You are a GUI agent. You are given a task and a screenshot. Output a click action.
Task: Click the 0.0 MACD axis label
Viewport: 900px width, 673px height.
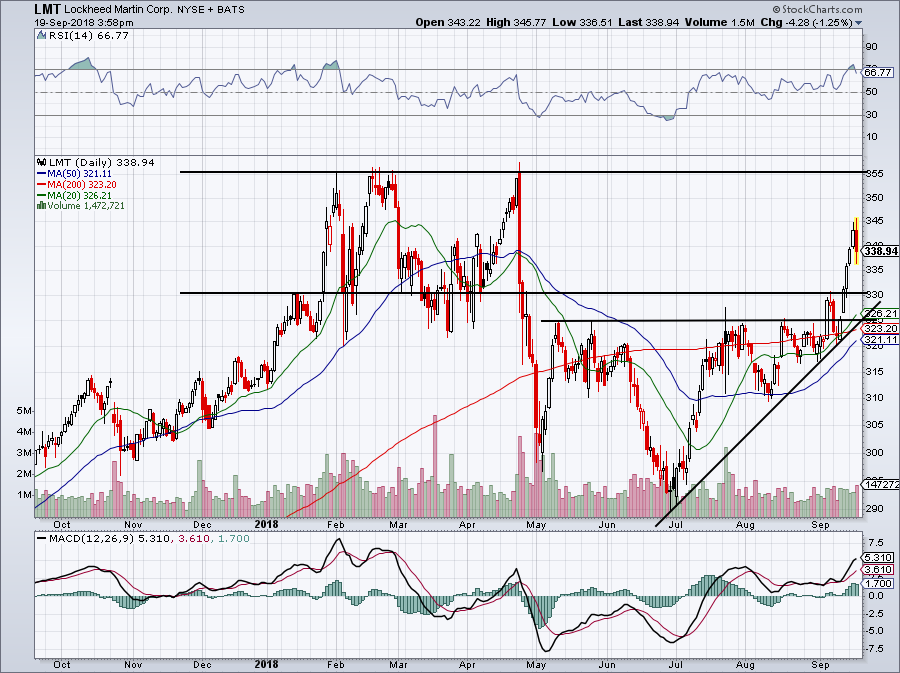point(875,596)
